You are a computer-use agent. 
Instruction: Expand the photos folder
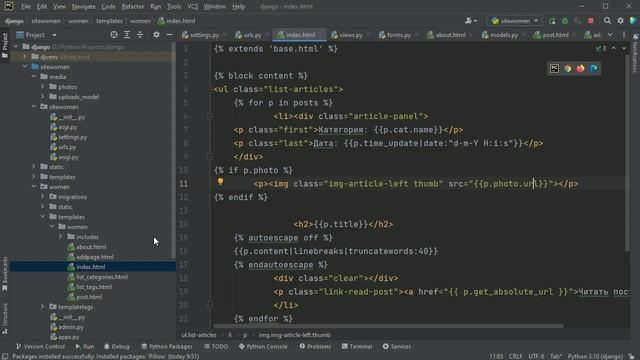click(43, 87)
